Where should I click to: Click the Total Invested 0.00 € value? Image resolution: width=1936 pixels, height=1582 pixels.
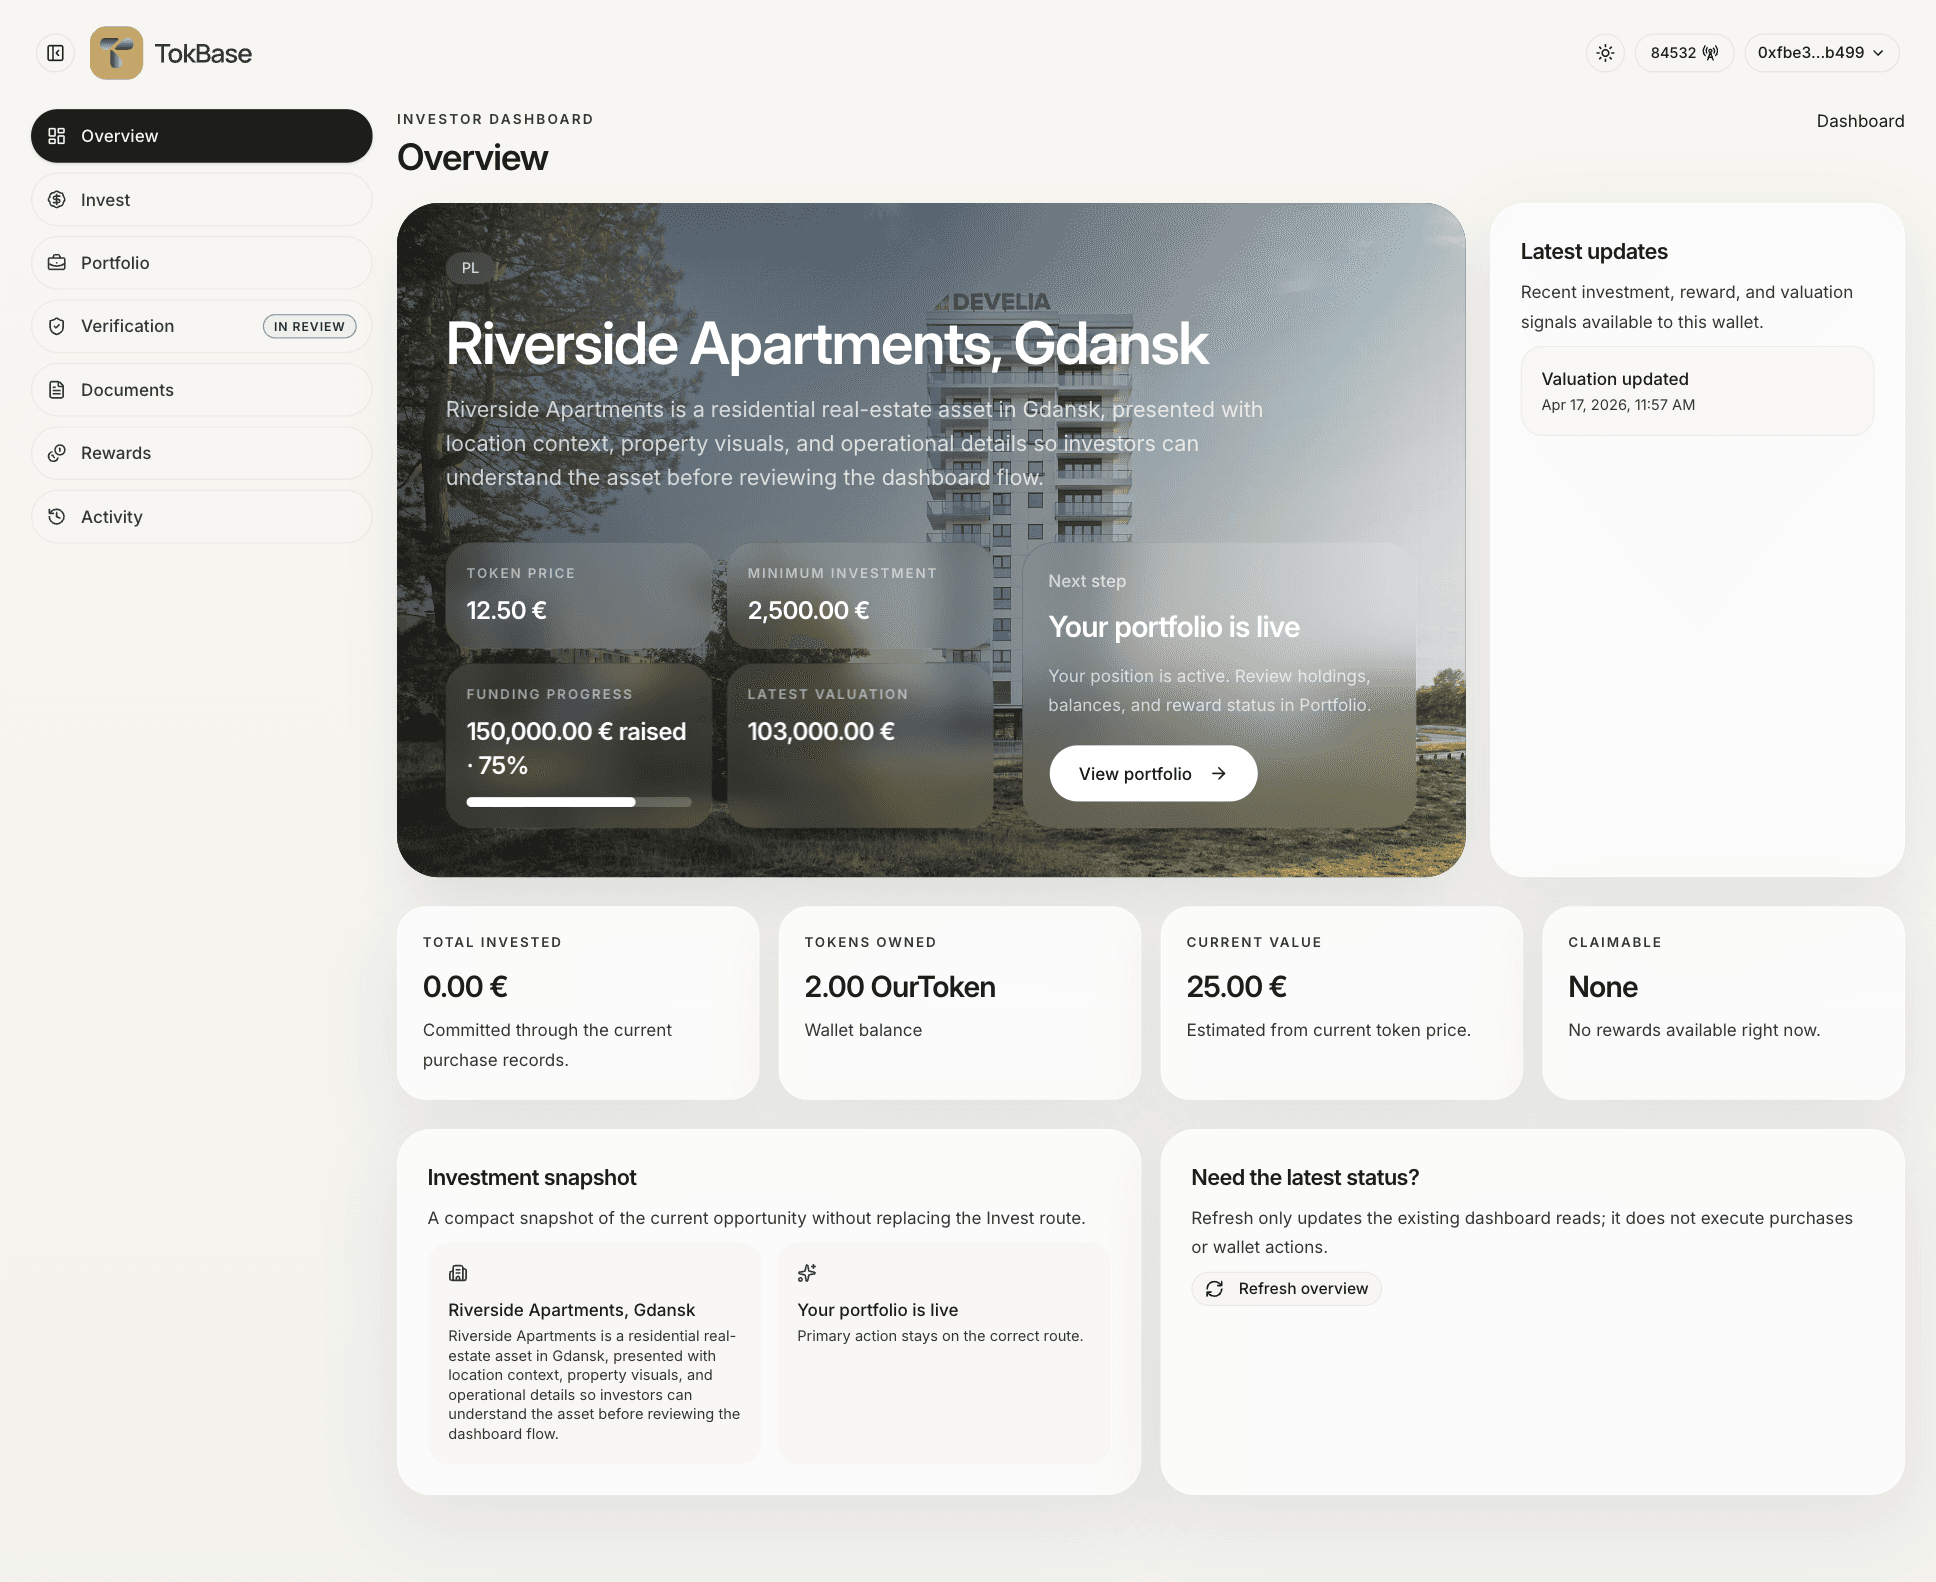click(x=465, y=987)
